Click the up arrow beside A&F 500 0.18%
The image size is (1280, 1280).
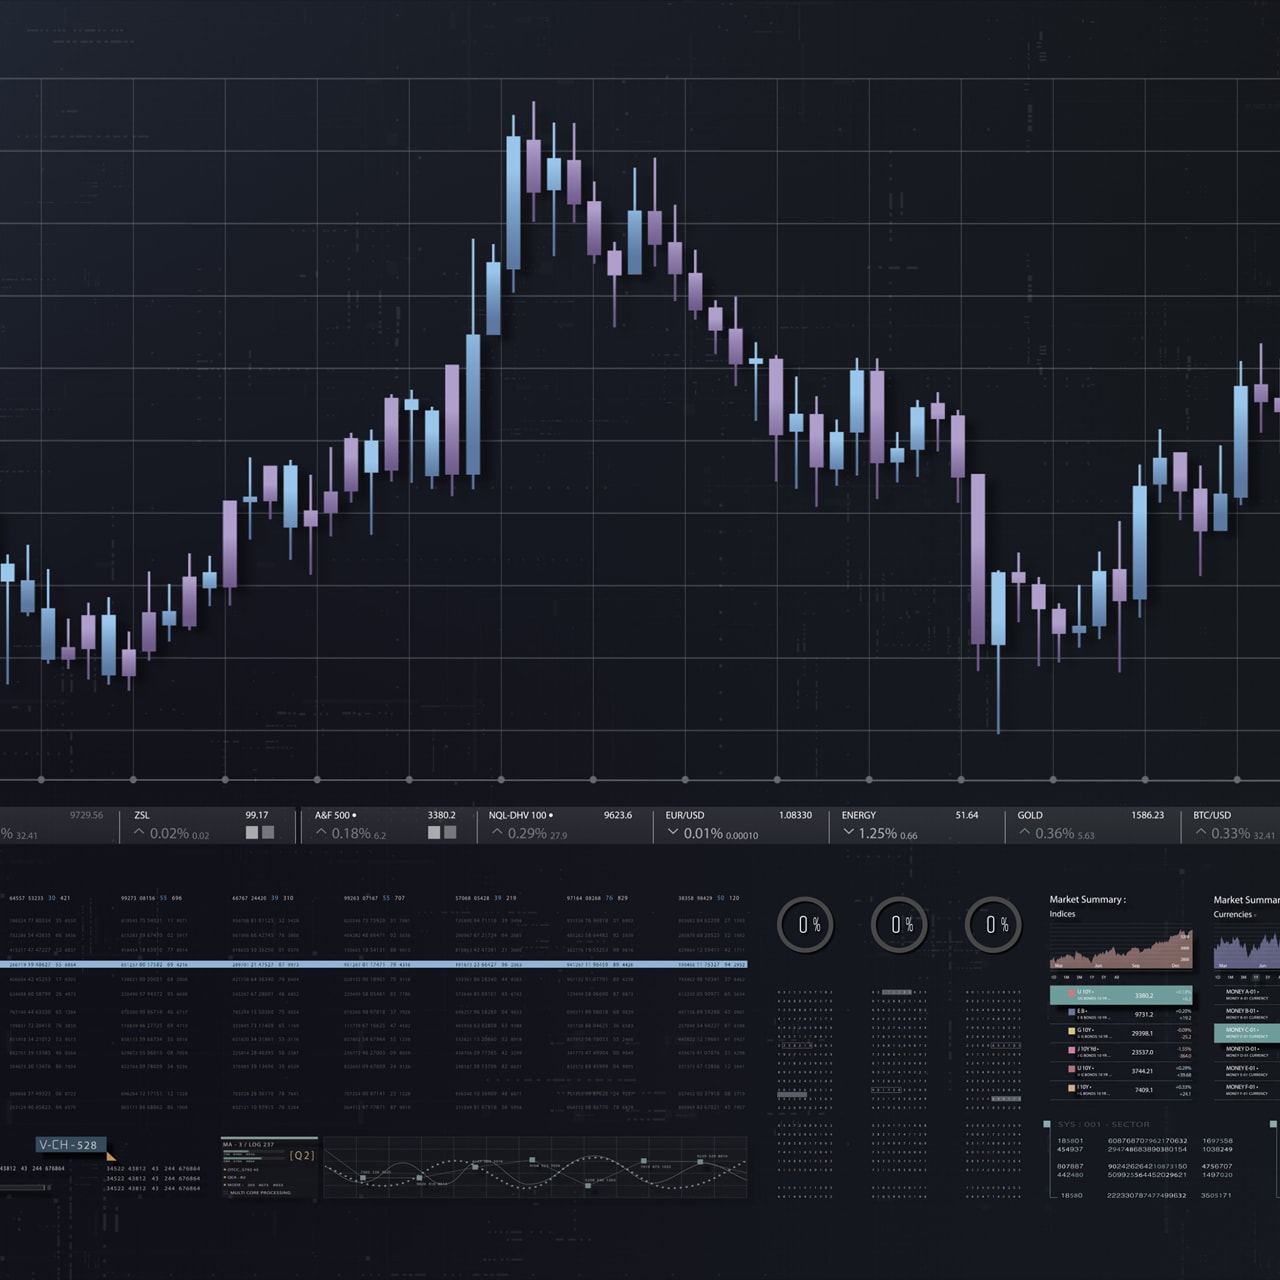click(321, 832)
